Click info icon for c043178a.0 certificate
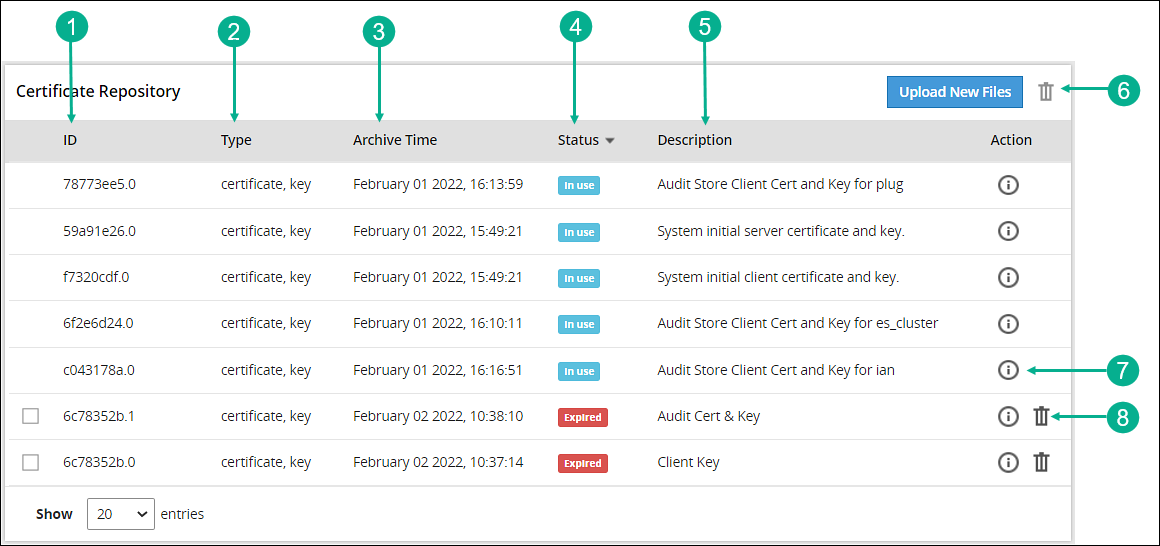Image resolution: width=1160 pixels, height=546 pixels. (x=1008, y=370)
